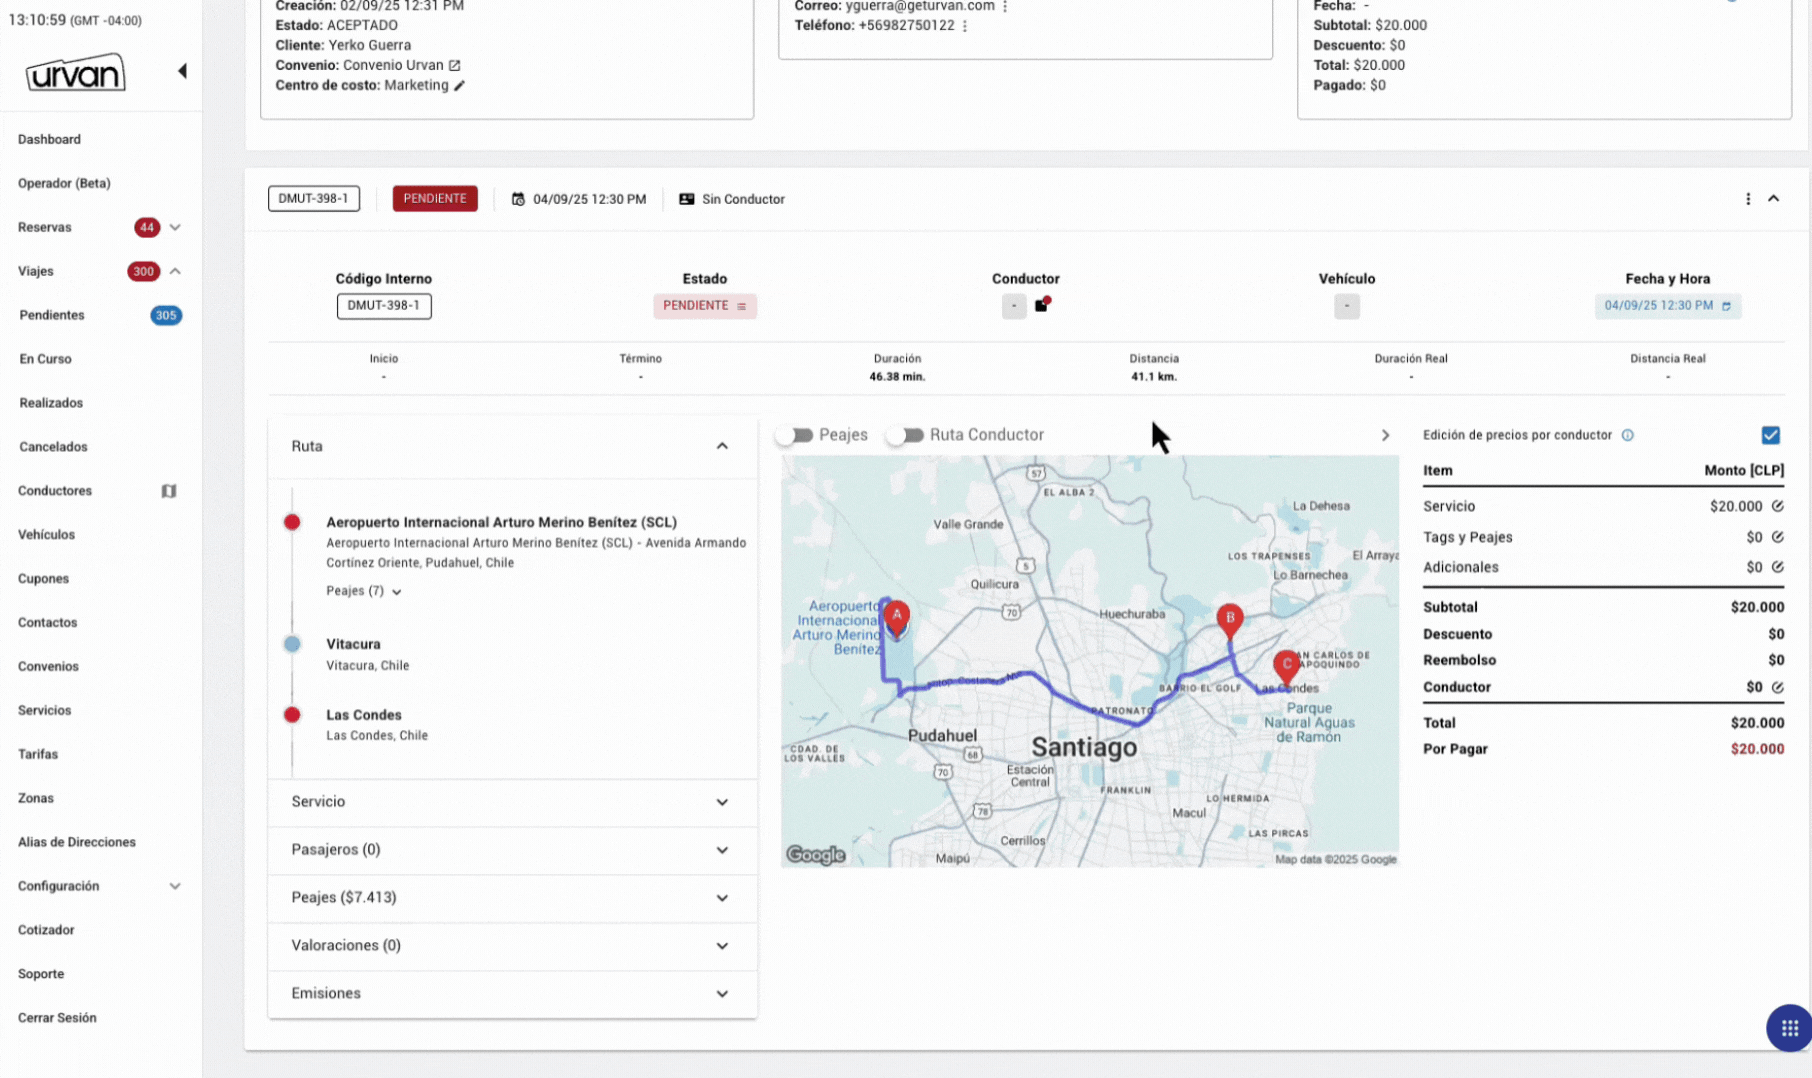Expand the map panel with right arrow
1812x1078 pixels.
[1385, 435]
